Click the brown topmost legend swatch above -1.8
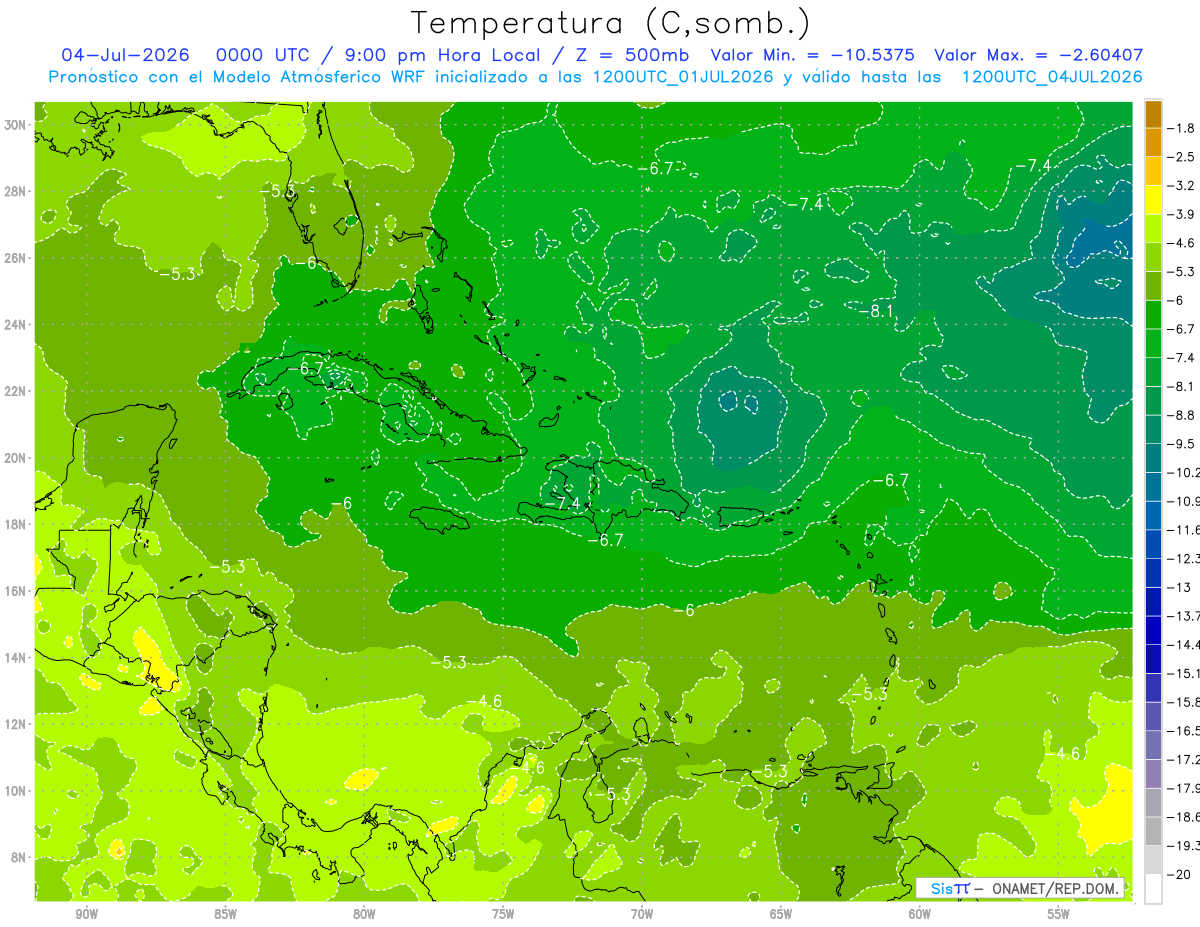This screenshot has width=1200, height=927. click(1153, 114)
